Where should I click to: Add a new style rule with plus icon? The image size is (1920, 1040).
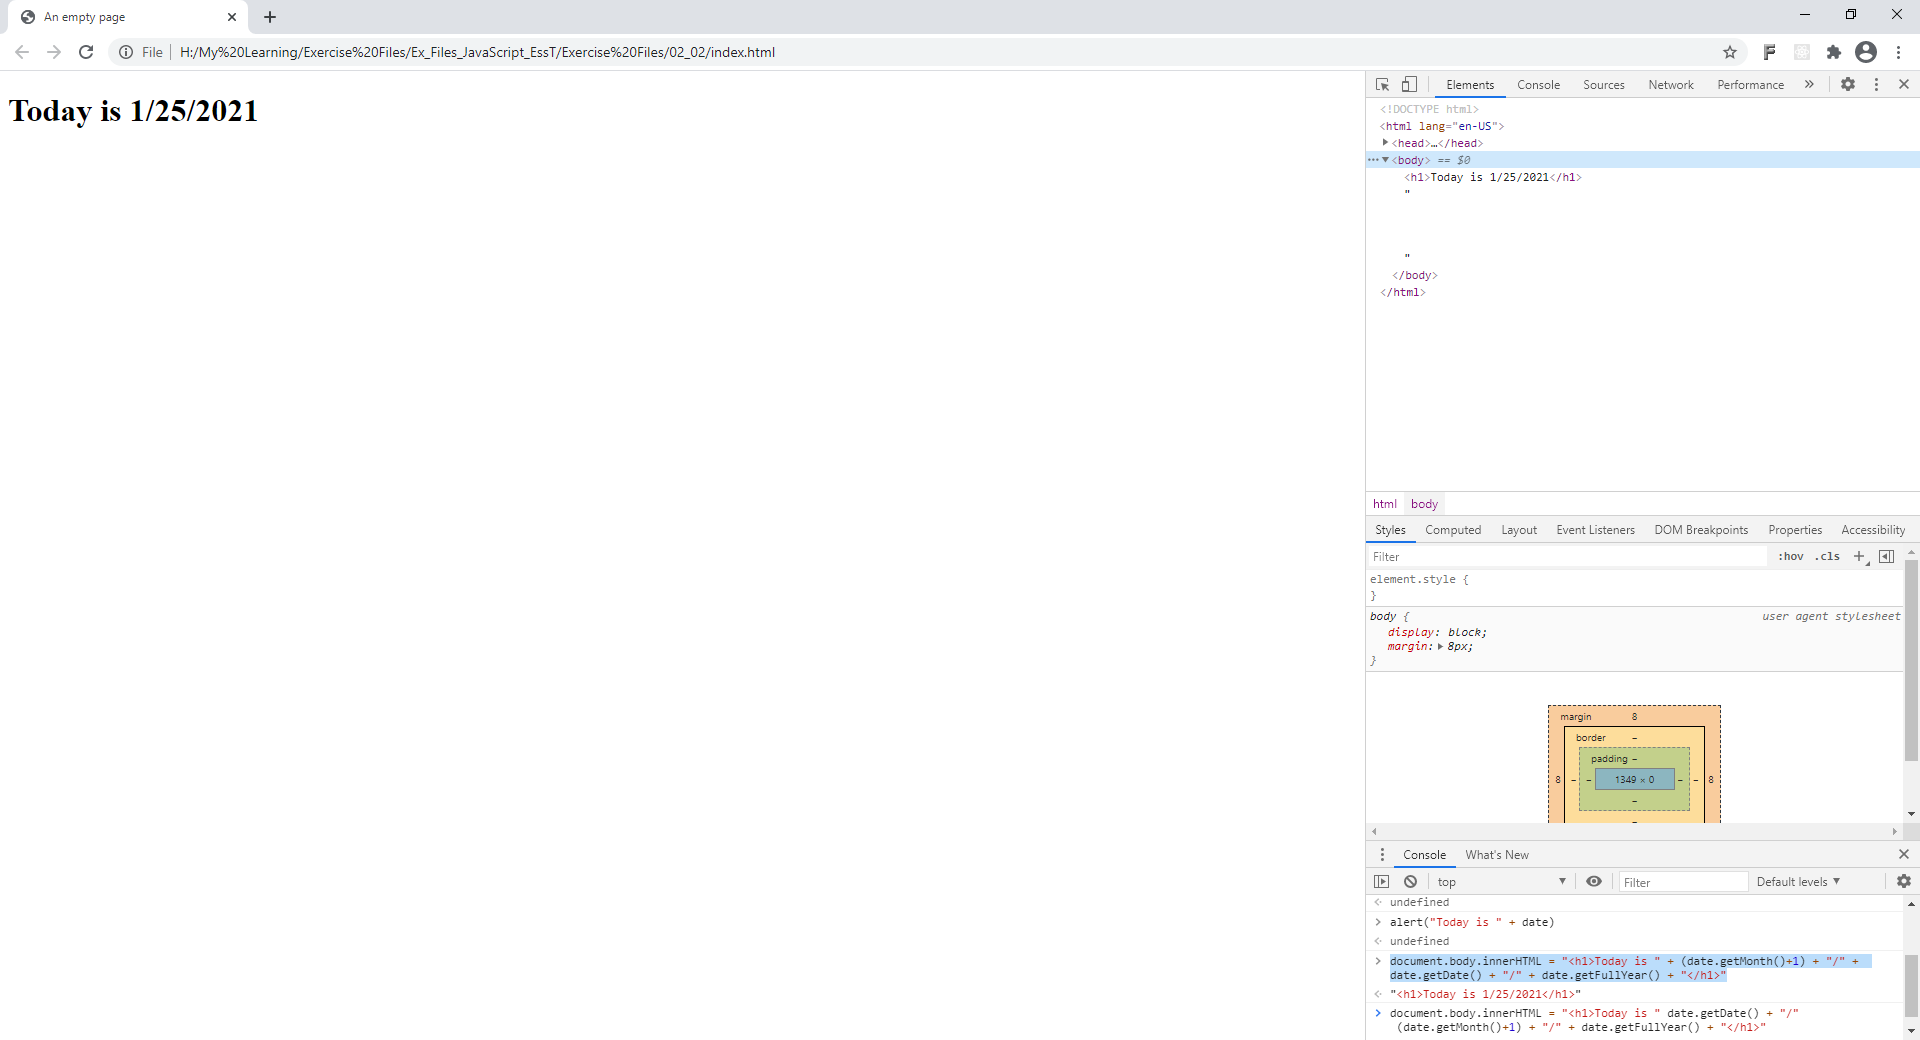1859,557
